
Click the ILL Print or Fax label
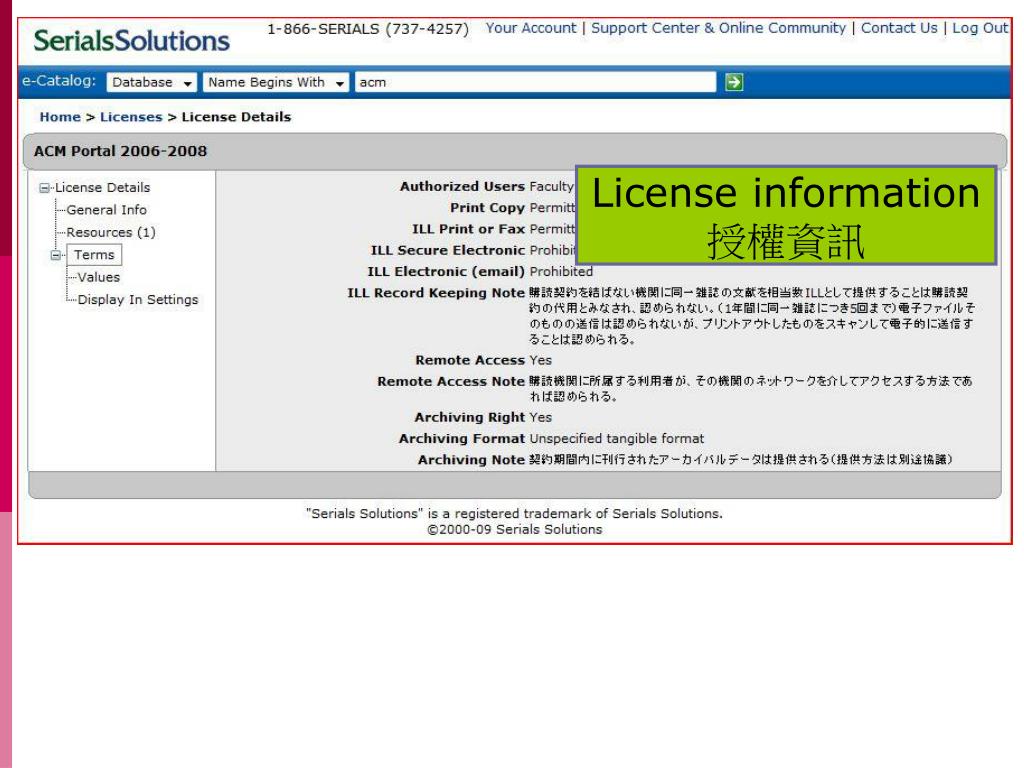(x=468, y=229)
